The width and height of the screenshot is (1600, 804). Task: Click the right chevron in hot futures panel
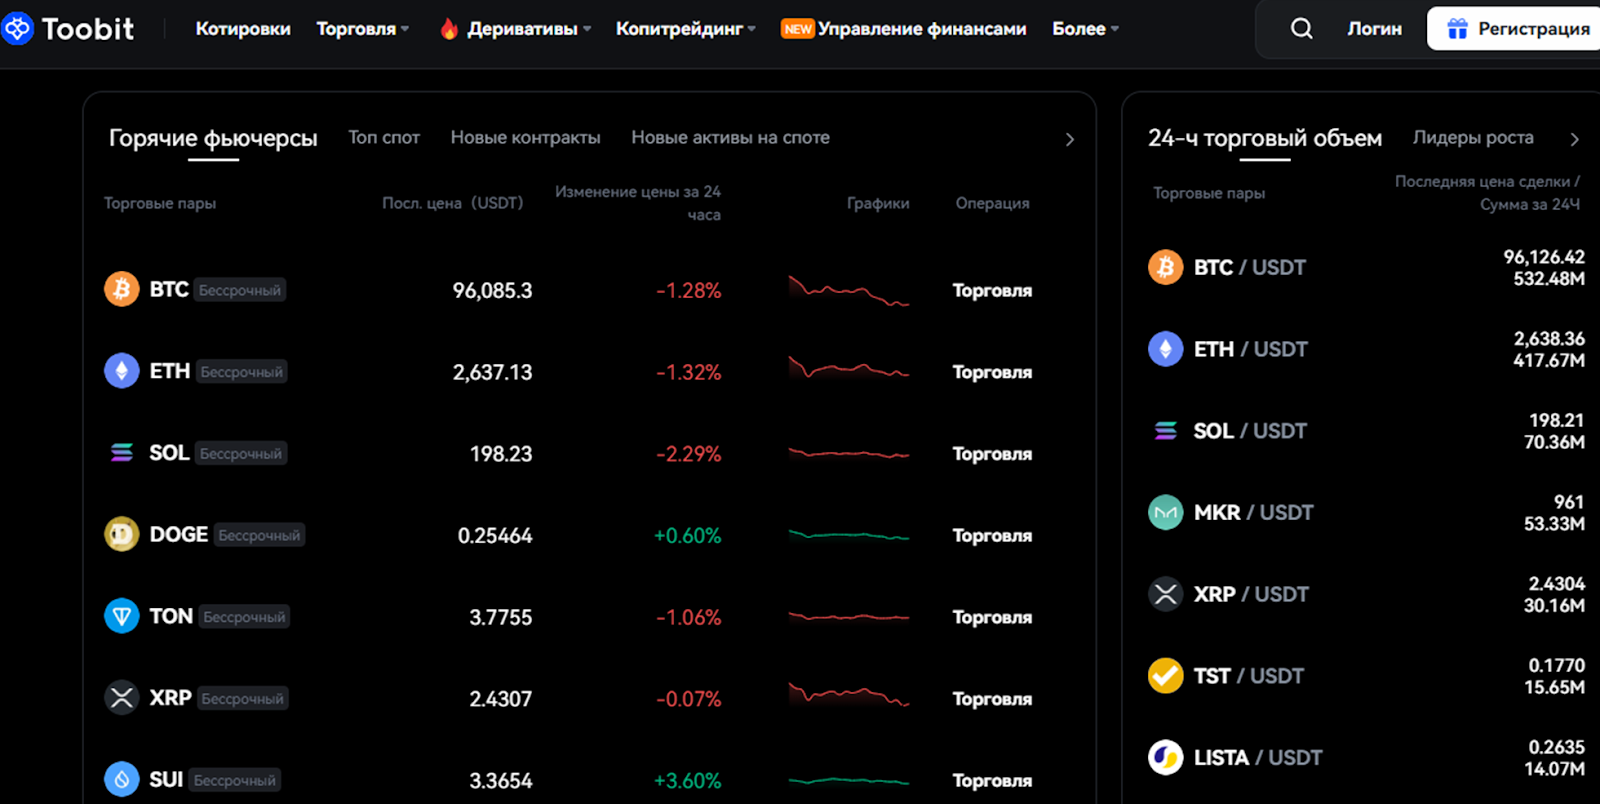point(1069,139)
